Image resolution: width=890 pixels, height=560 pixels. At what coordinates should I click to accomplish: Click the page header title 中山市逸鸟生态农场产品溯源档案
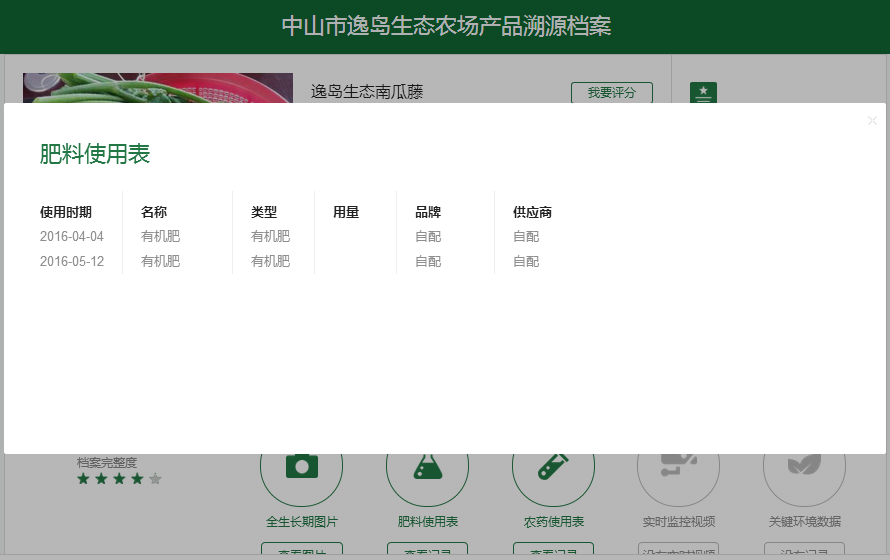pyautogui.click(x=445, y=26)
